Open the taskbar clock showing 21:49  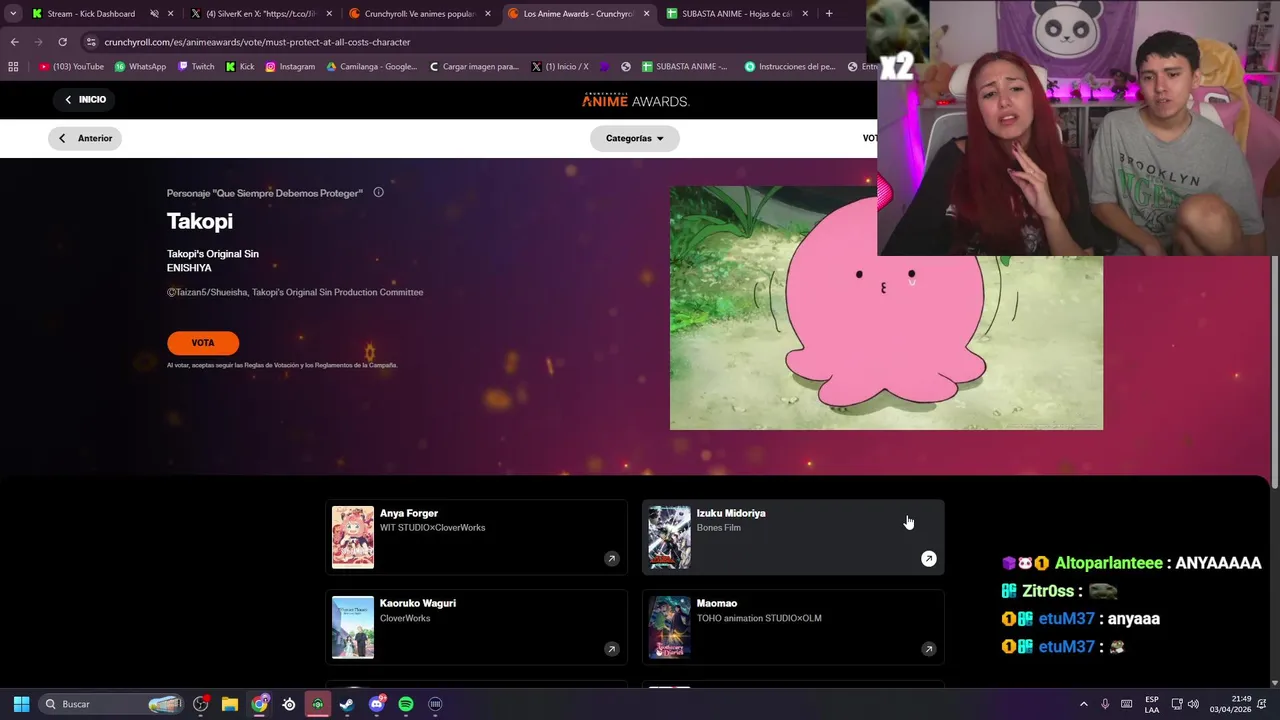(1229, 704)
